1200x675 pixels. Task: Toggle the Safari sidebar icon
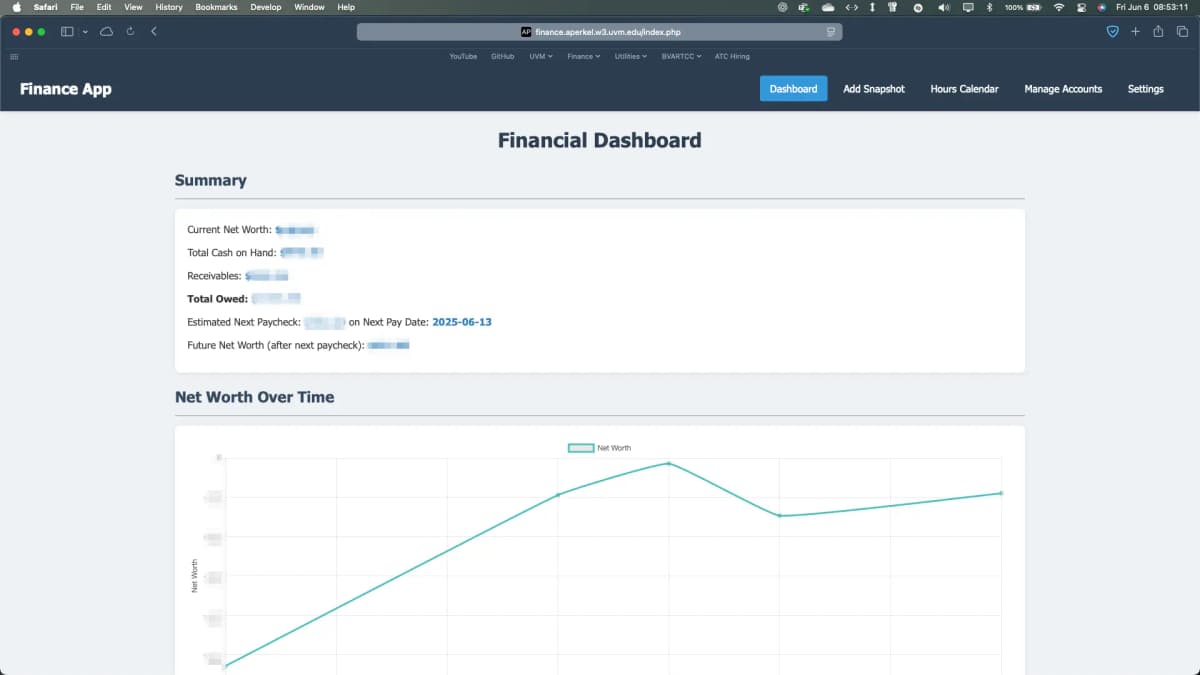tap(67, 32)
